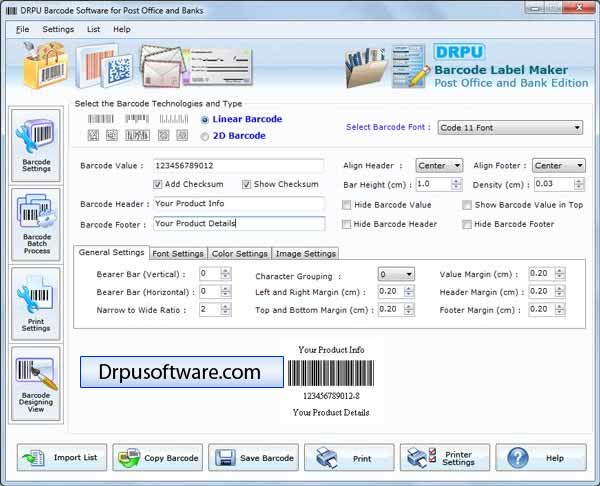Click the Copy Barcode icon button
Screen dimensions: 600x486
click(158, 458)
